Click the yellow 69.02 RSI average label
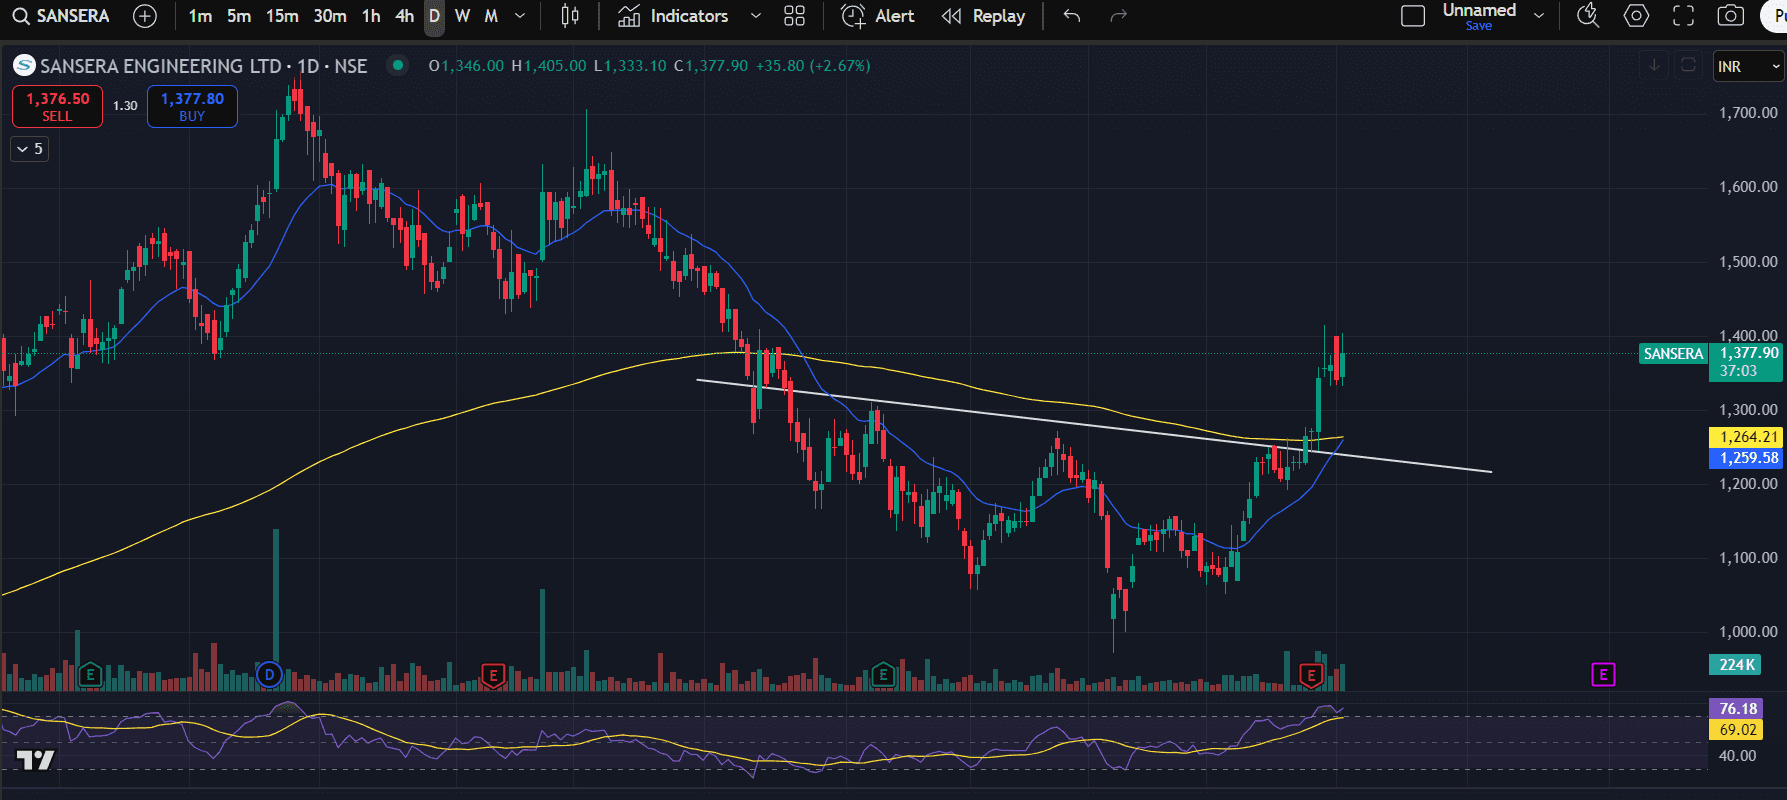Image resolution: width=1787 pixels, height=800 pixels. tap(1738, 730)
